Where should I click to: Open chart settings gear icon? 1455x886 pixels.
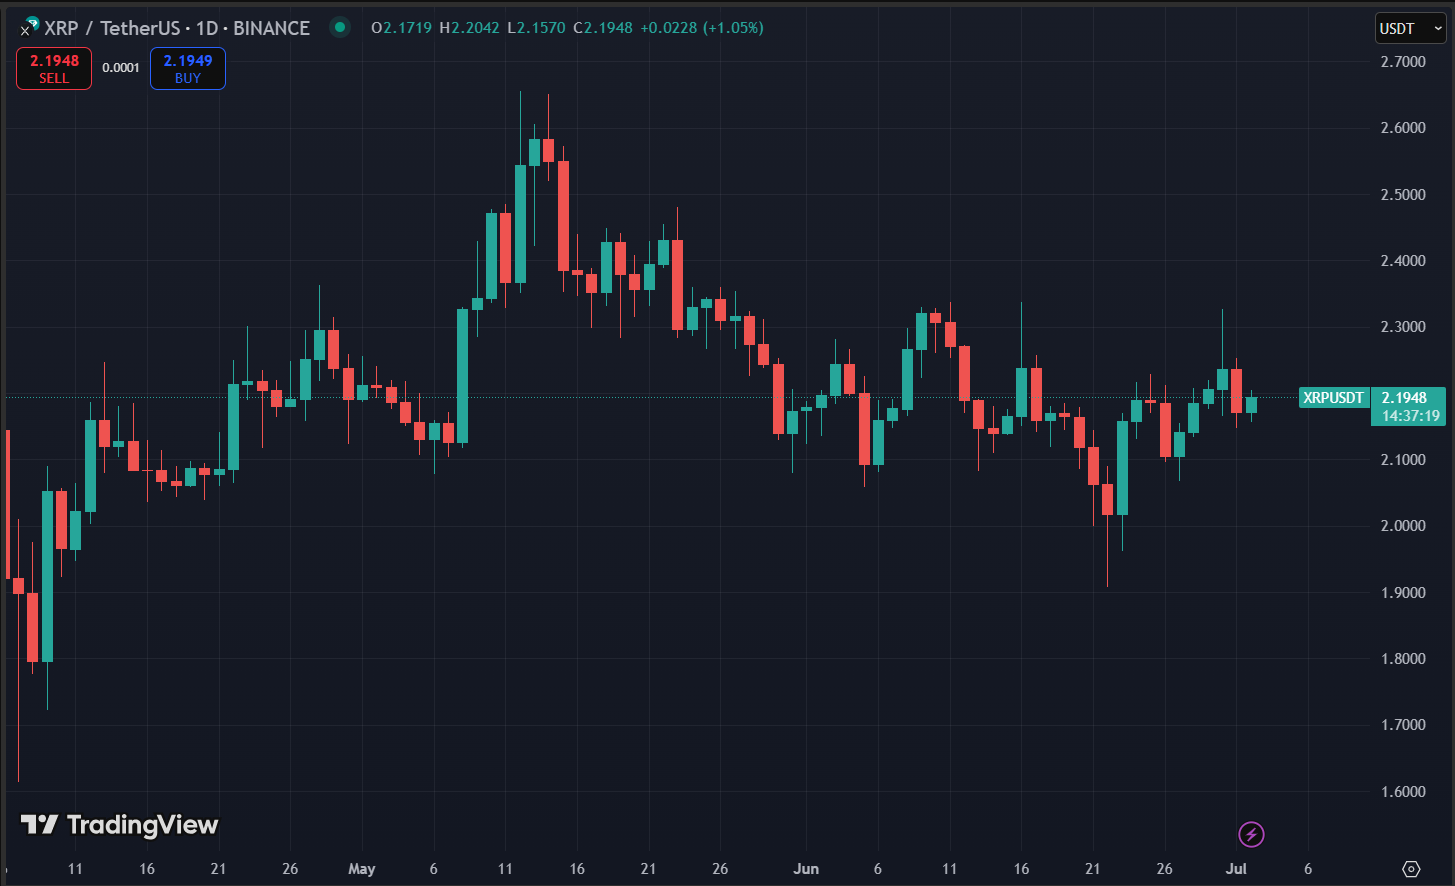coord(1411,868)
